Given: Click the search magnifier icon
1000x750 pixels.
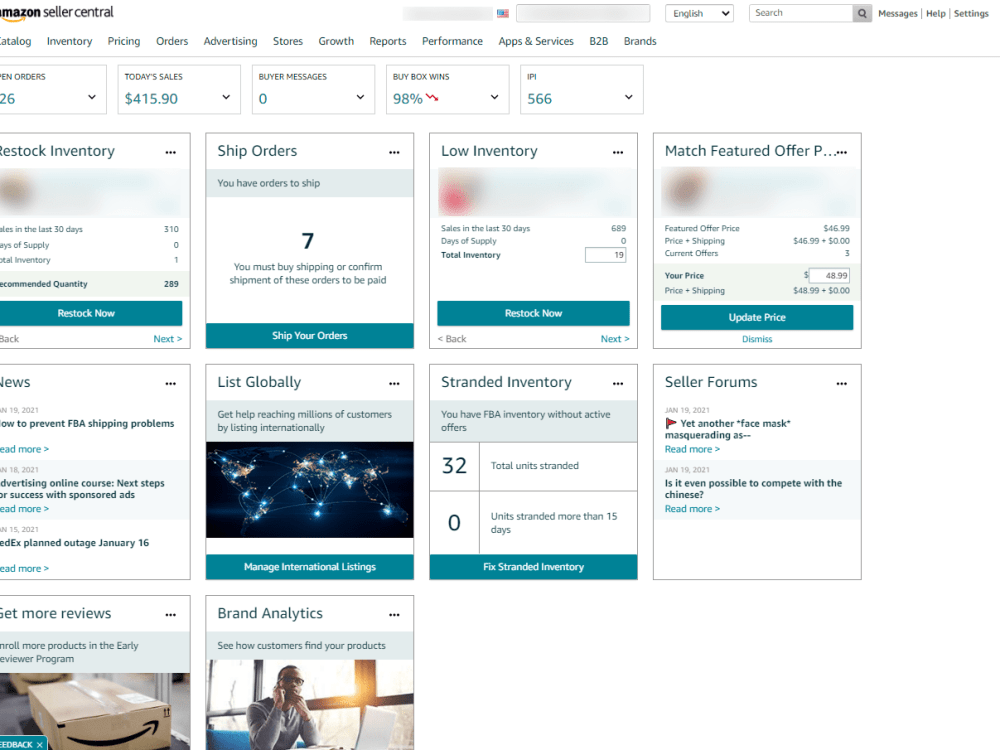Looking at the screenshot, I should coord(862,13).
